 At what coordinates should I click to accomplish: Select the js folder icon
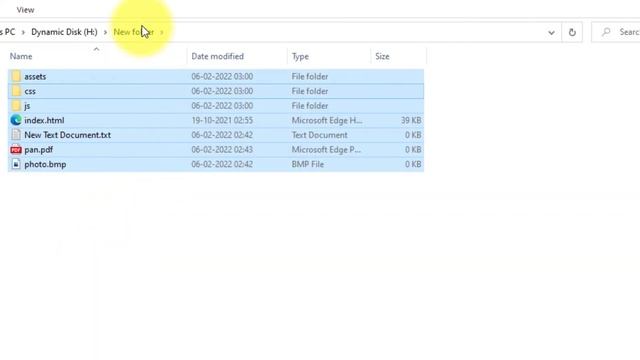(16, 106)
